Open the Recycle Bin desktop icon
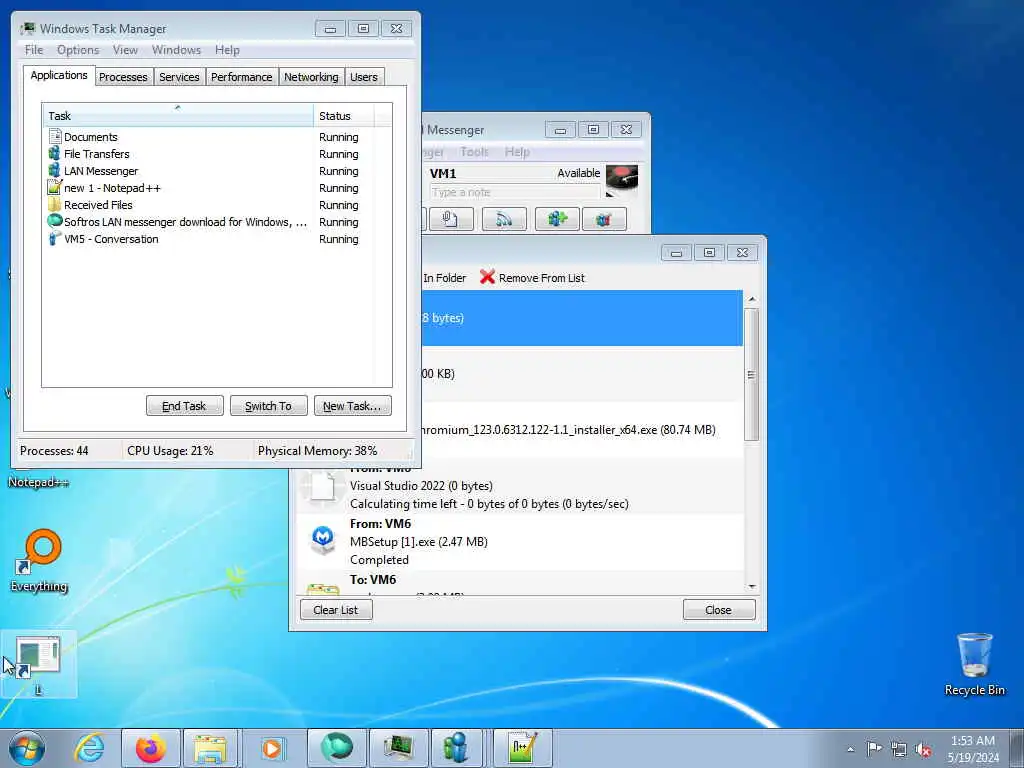Screen dimensions: 1024x768 (974, 664)
